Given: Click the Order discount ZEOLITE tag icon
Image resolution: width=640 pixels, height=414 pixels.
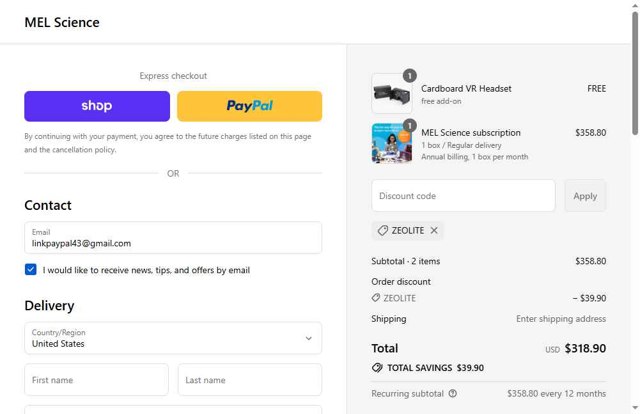Looking at the screenshot, I should (376, 298).
